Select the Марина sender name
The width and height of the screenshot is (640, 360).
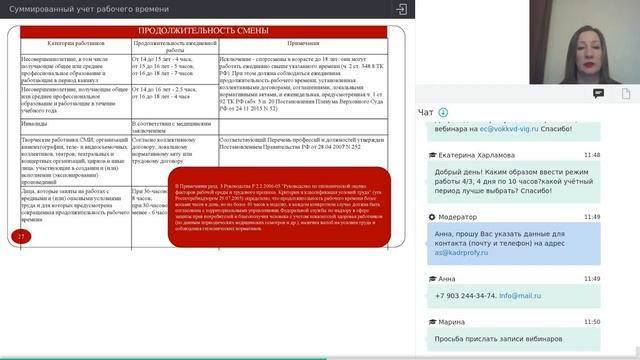click(451, 322)
